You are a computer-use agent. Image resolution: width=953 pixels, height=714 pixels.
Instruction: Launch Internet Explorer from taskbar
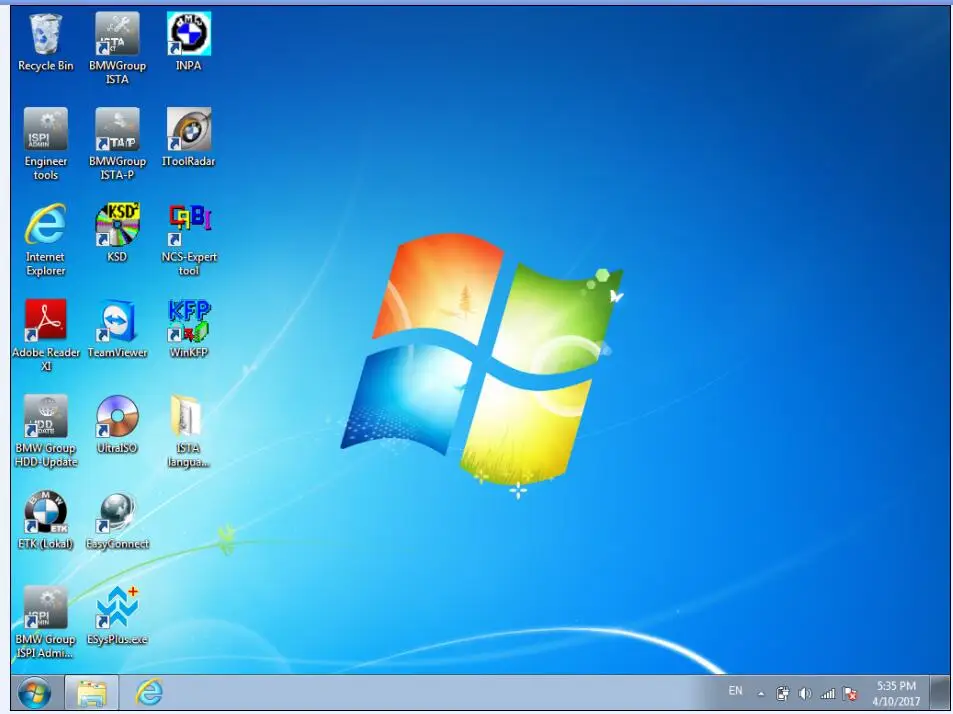point(149,693)
